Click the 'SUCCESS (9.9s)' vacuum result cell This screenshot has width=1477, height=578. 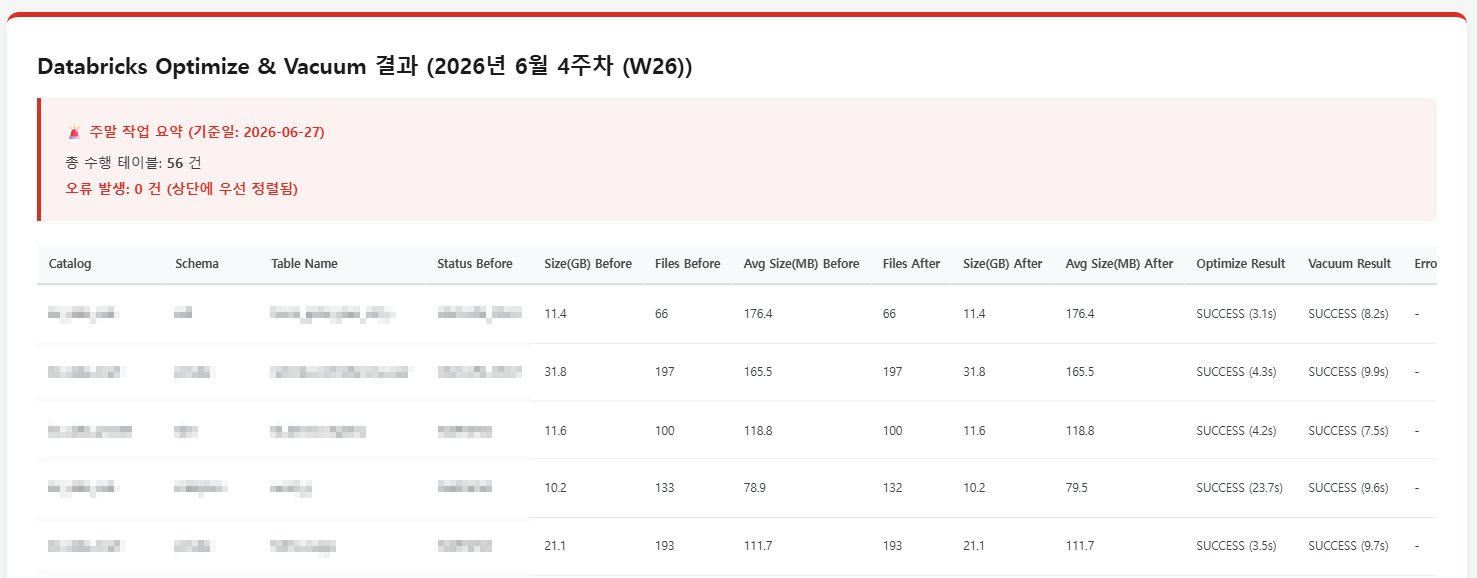tap(1348, 372)
